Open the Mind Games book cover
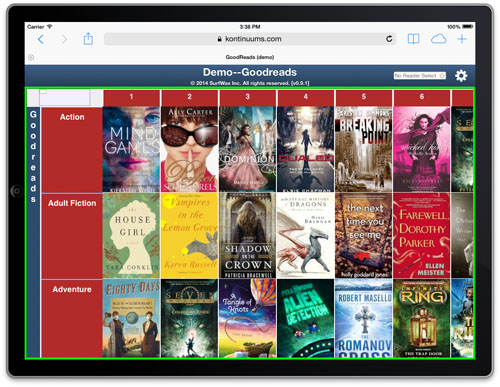500x387 pixels. (132, 149)
